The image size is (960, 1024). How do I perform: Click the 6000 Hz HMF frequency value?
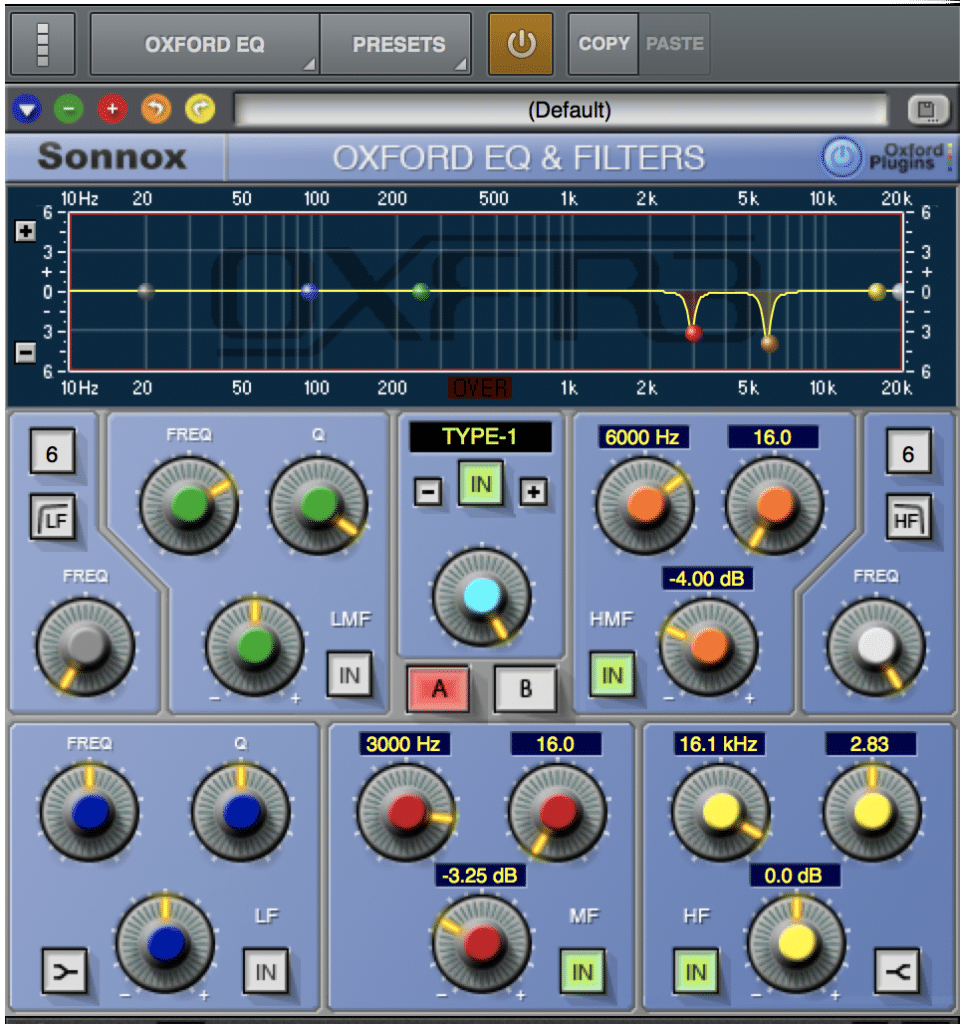643,437
